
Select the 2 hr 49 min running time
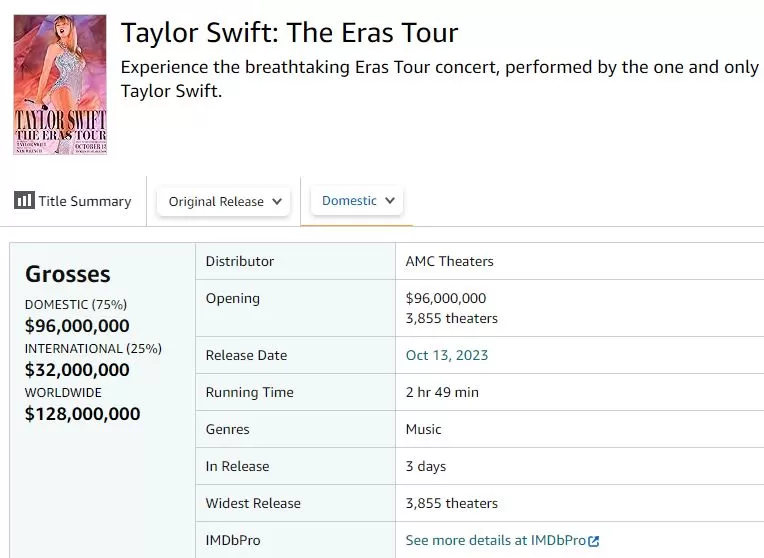(442, 392)
